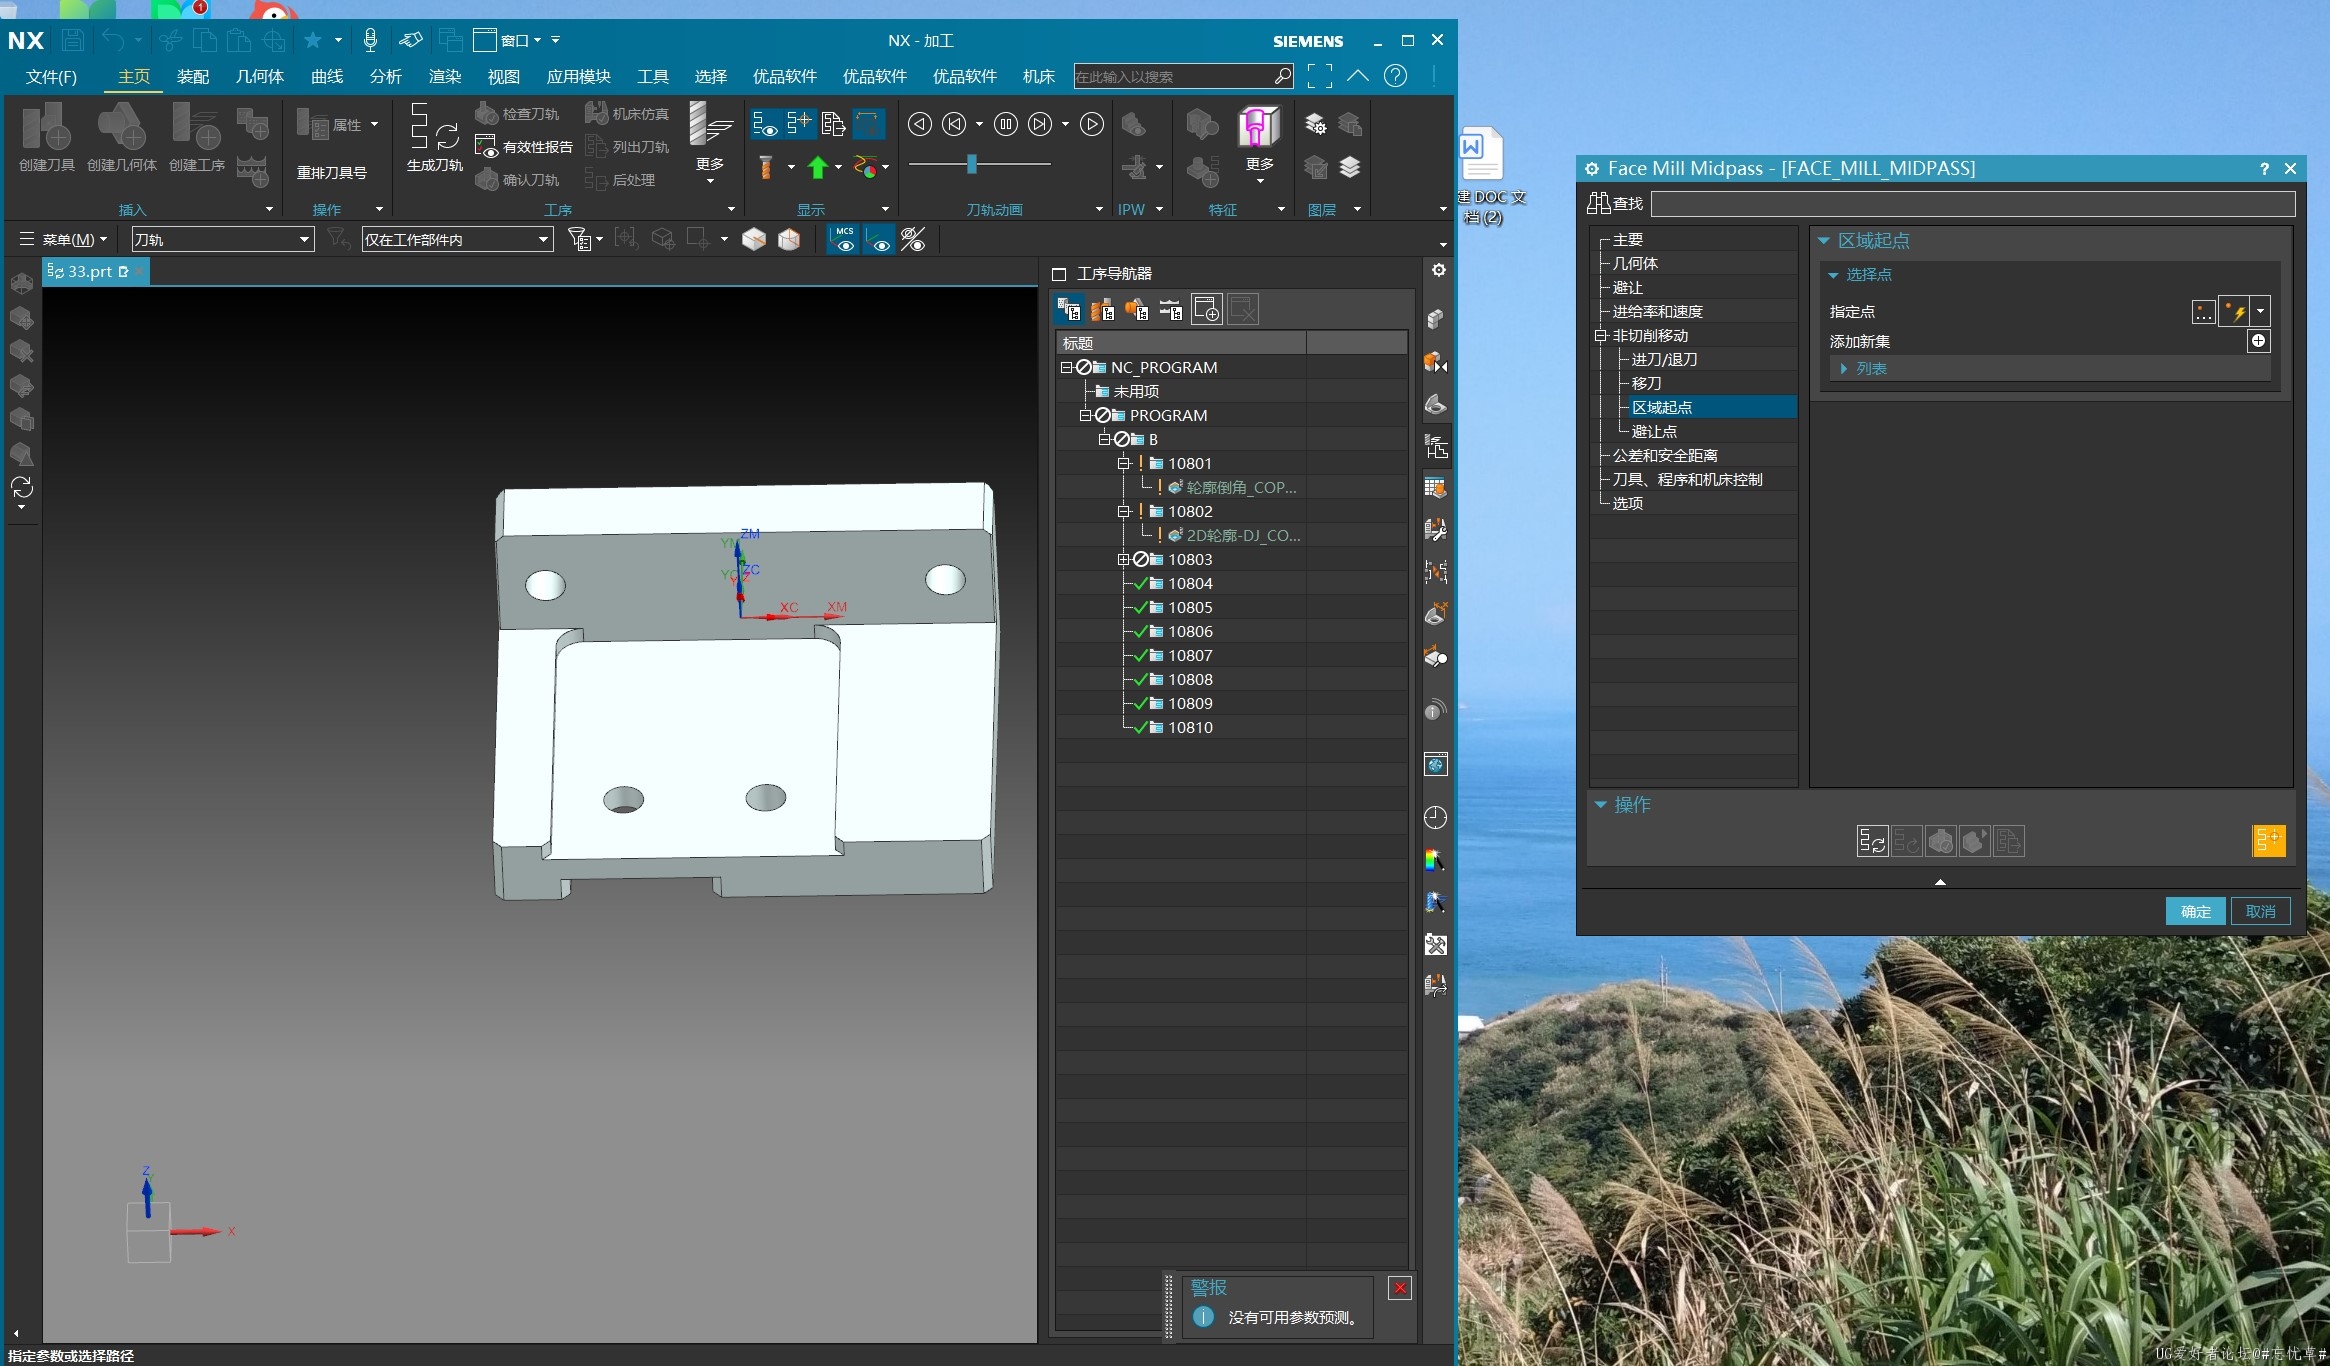Click the Post Process (后处理) icon
2330x1366 pixels.
coord(596,179)
